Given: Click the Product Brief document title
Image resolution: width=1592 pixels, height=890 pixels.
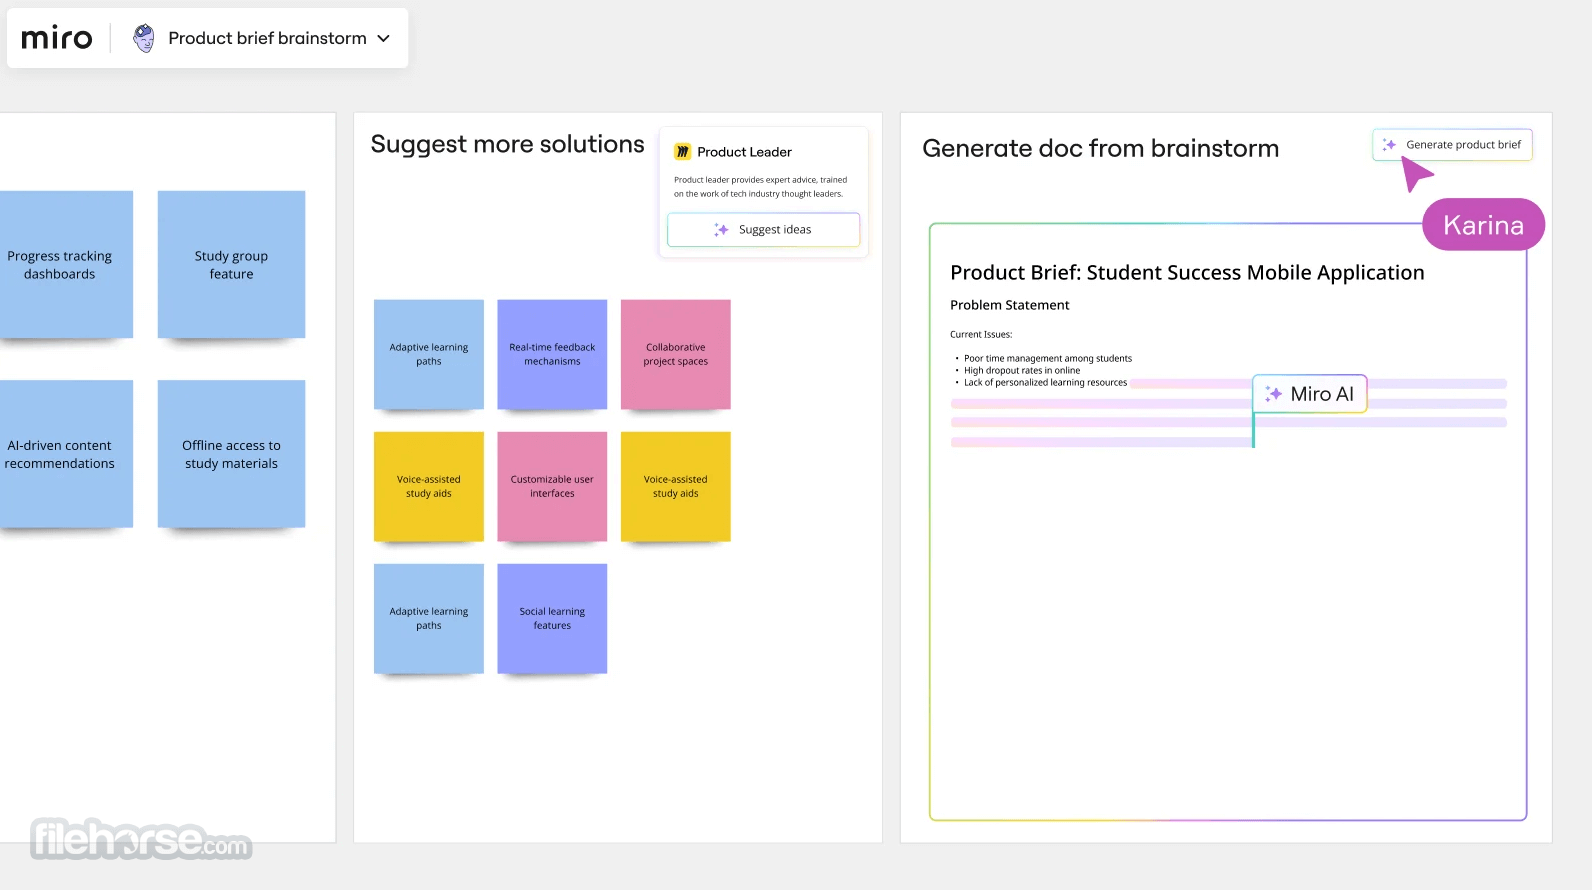Looking at the screenshot, I should pyautogui.click(x=1187, y=273).
